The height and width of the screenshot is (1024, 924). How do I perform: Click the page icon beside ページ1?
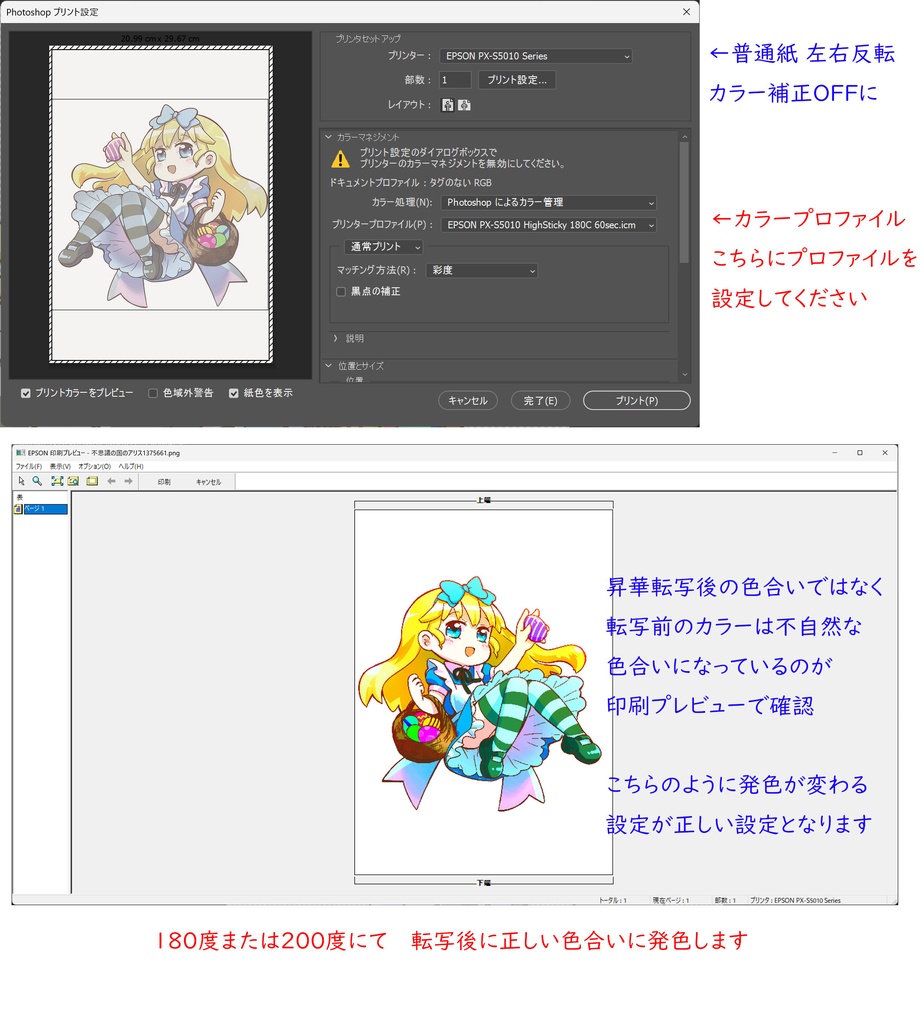coord(18,509)
